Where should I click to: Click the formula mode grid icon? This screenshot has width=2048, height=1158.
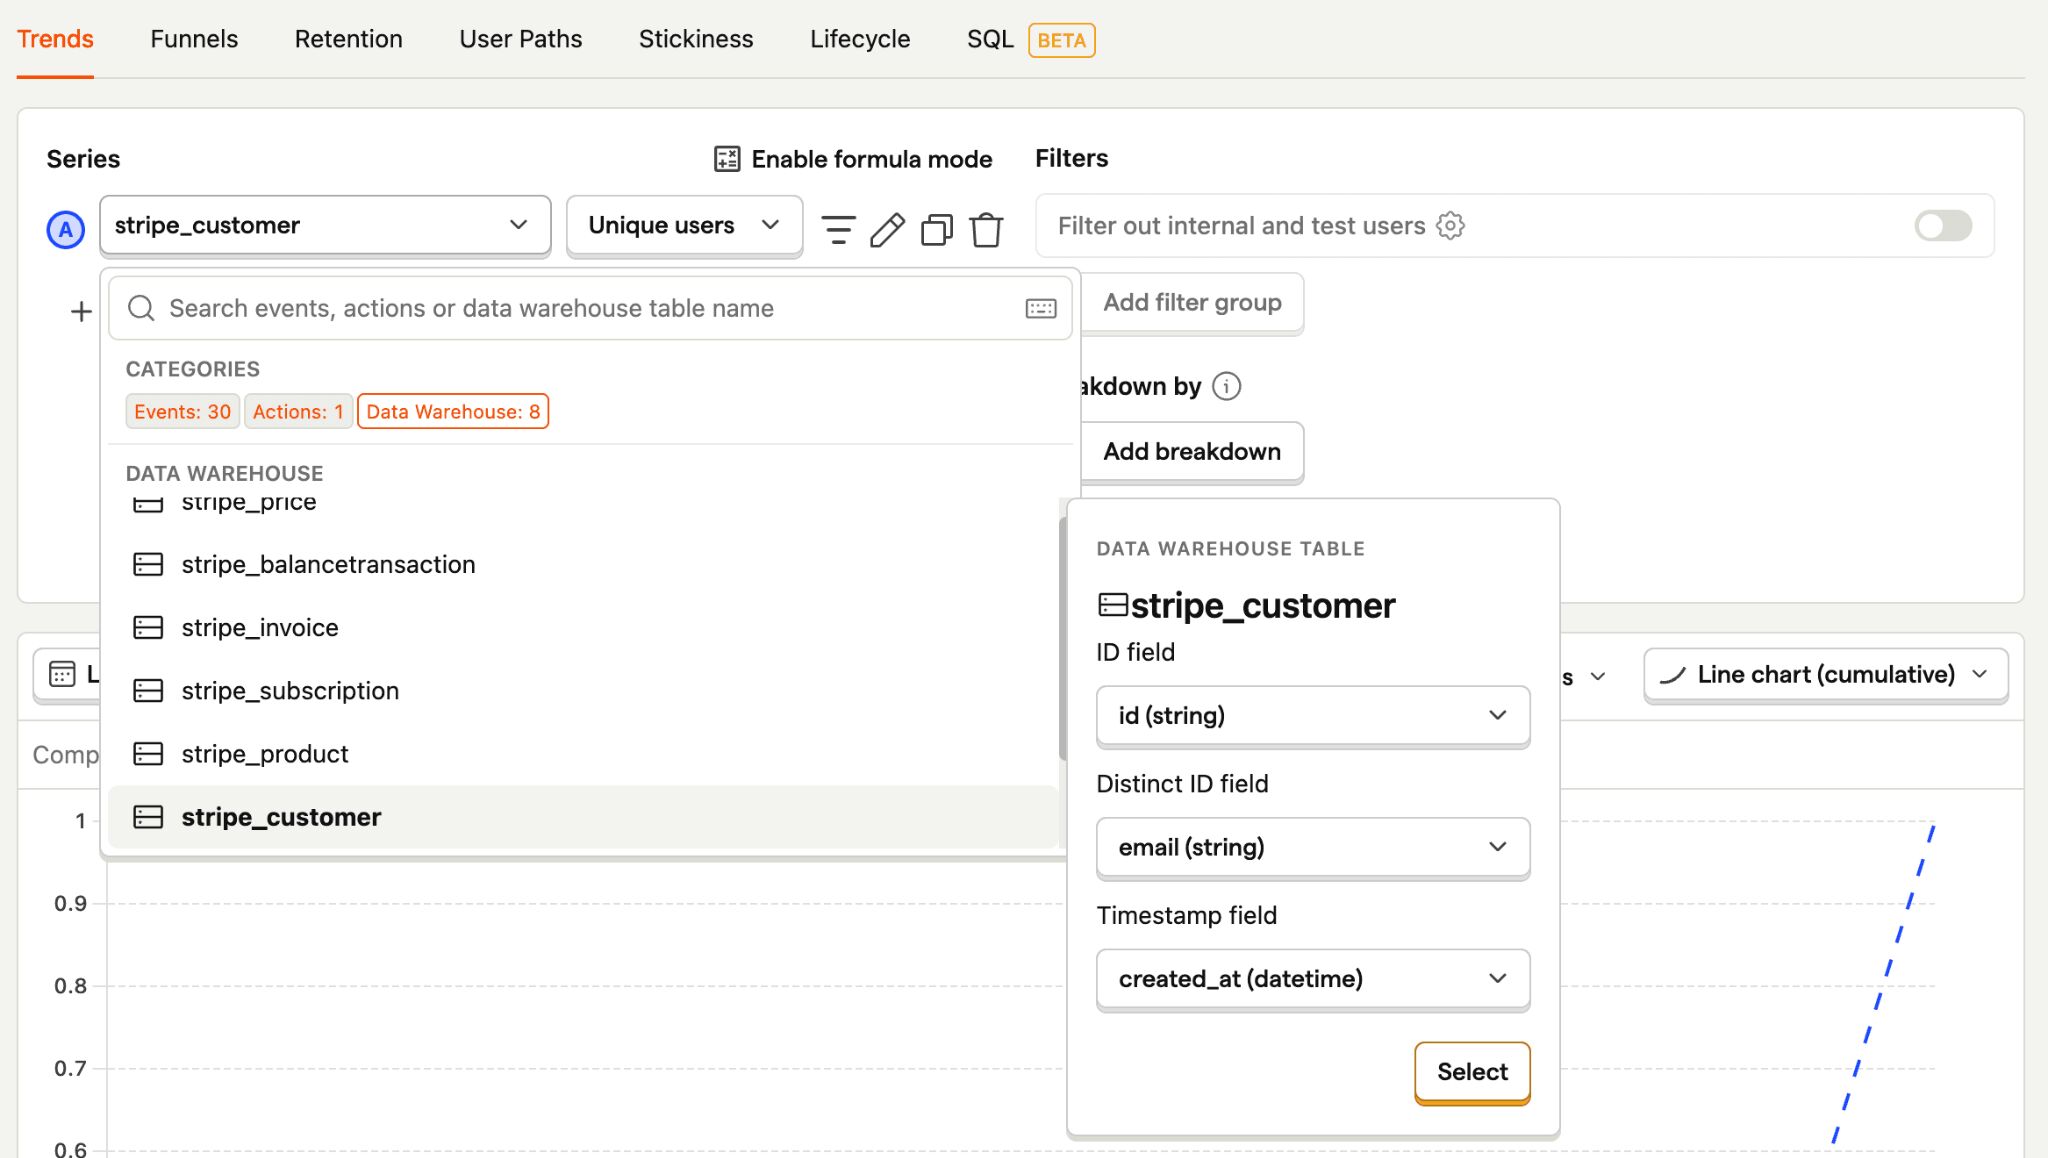point(726,158)
